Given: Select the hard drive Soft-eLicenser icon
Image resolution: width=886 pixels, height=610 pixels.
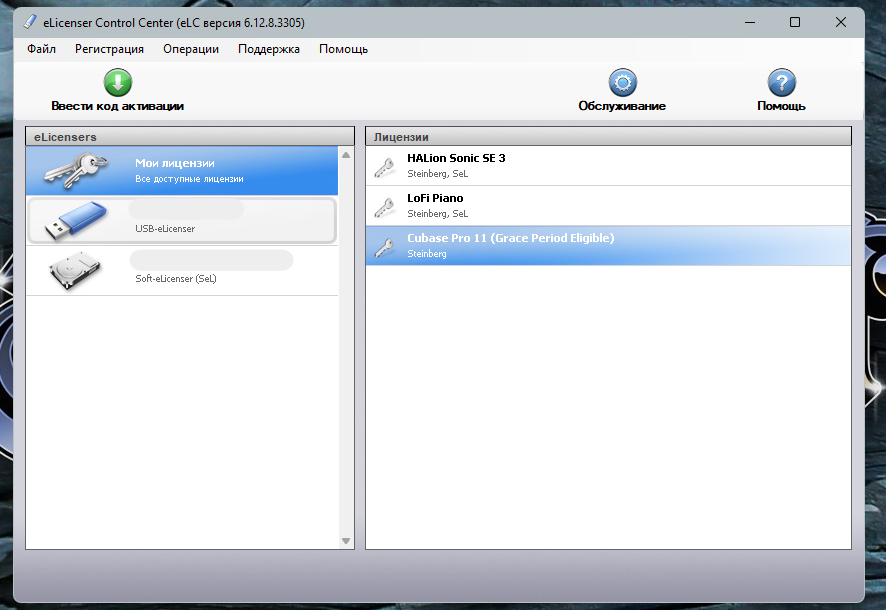Looking at the screenshot, I should (75, 271).
